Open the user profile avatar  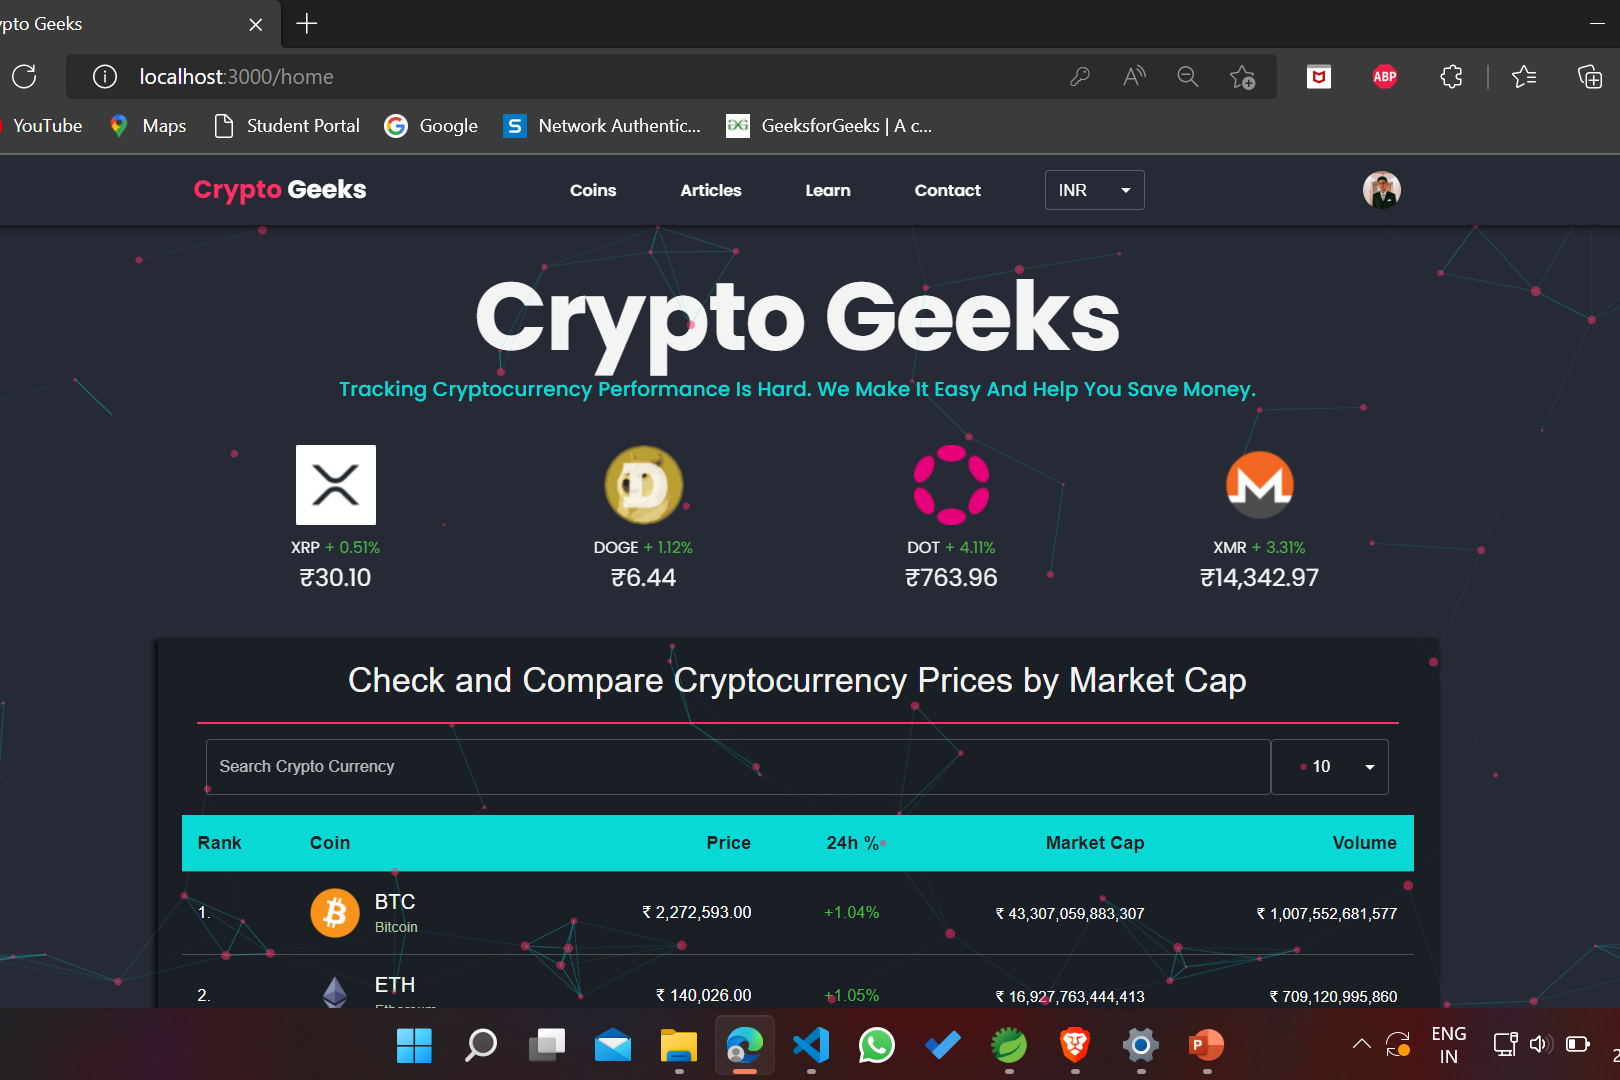tap(1382, 190)
